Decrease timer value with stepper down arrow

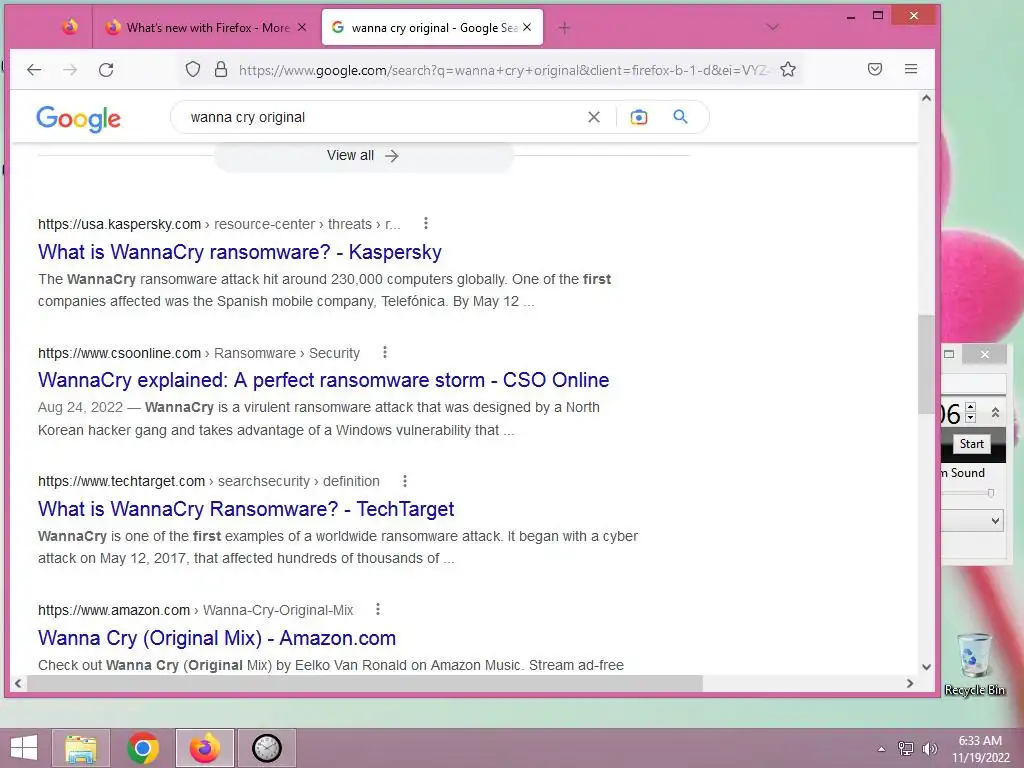tap(970, 418)
